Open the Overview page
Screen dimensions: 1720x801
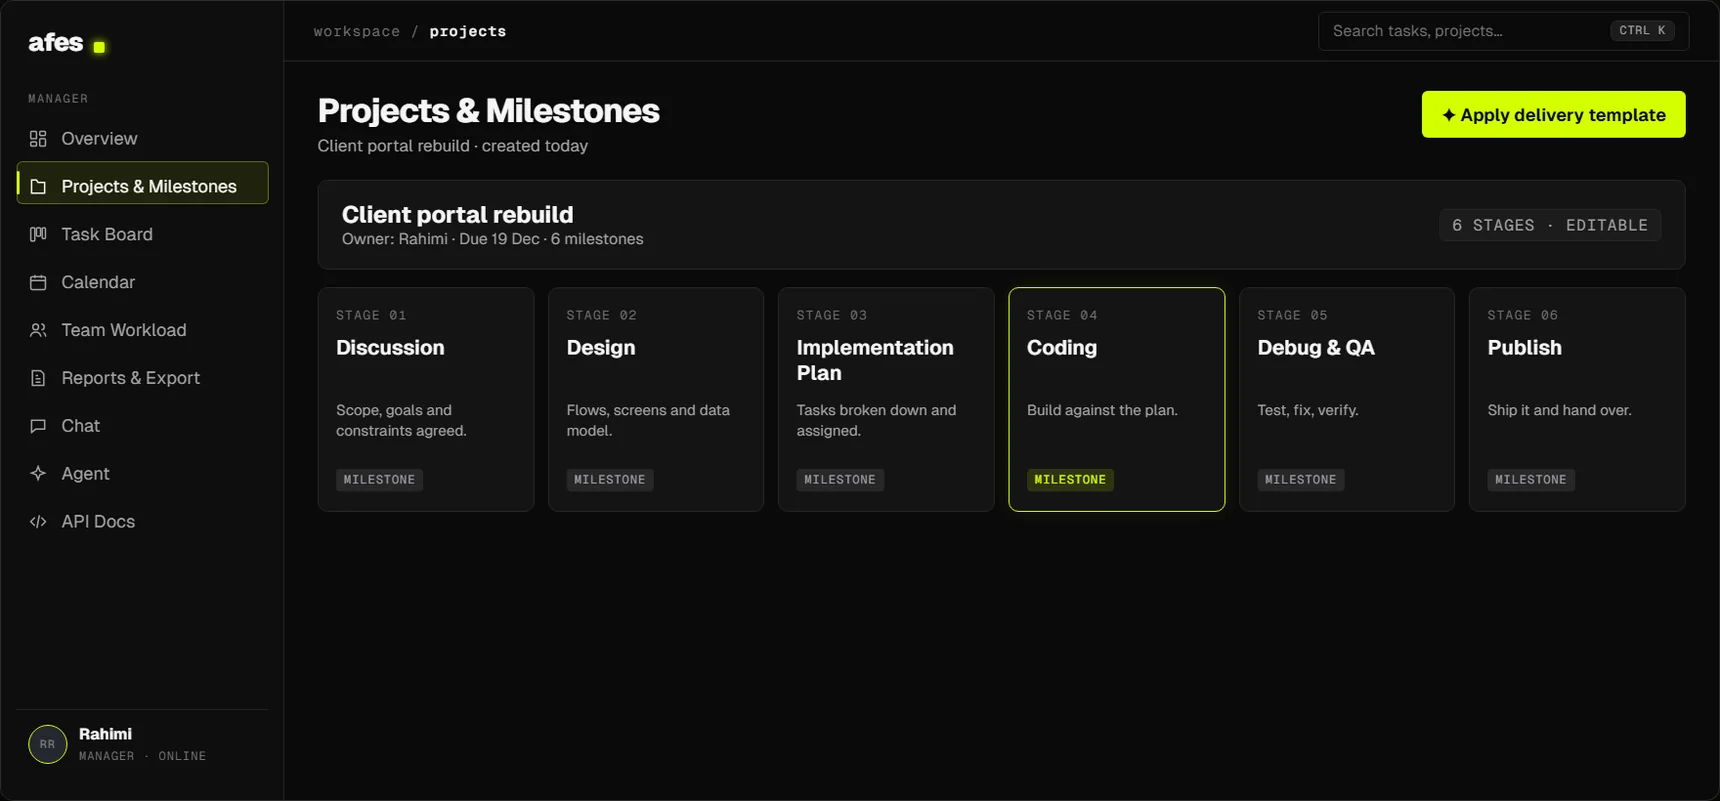tap(142, 138)
